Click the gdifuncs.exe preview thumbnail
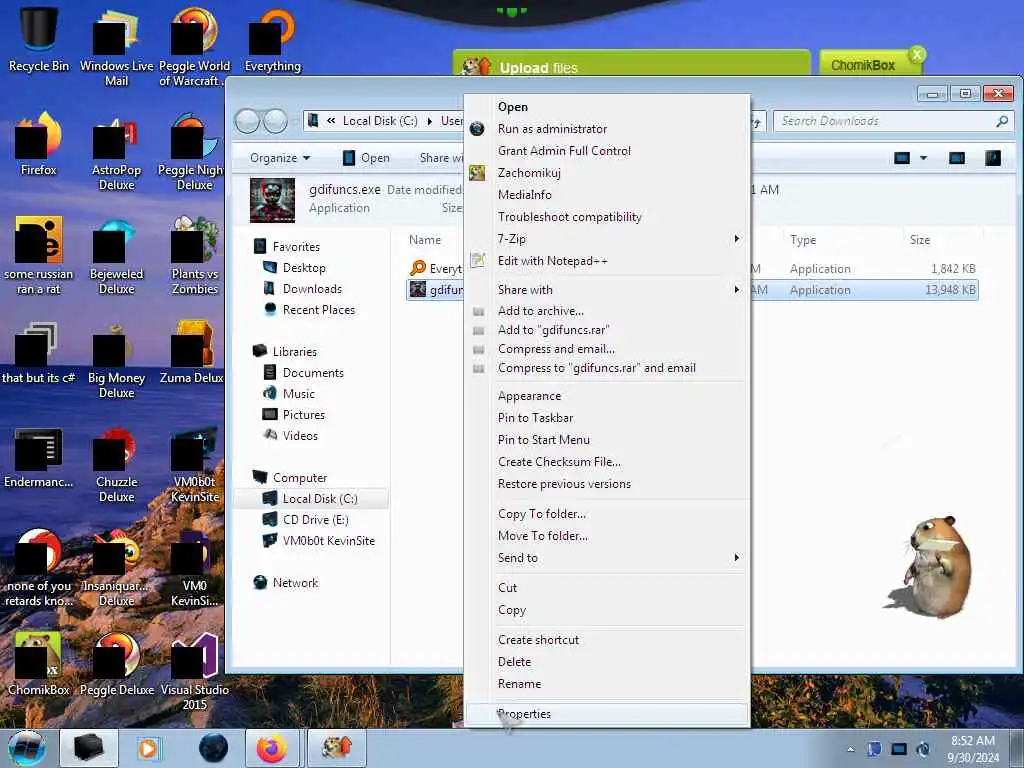The width and height of the screenshot is (1024, 768). [x=272, y=200]
